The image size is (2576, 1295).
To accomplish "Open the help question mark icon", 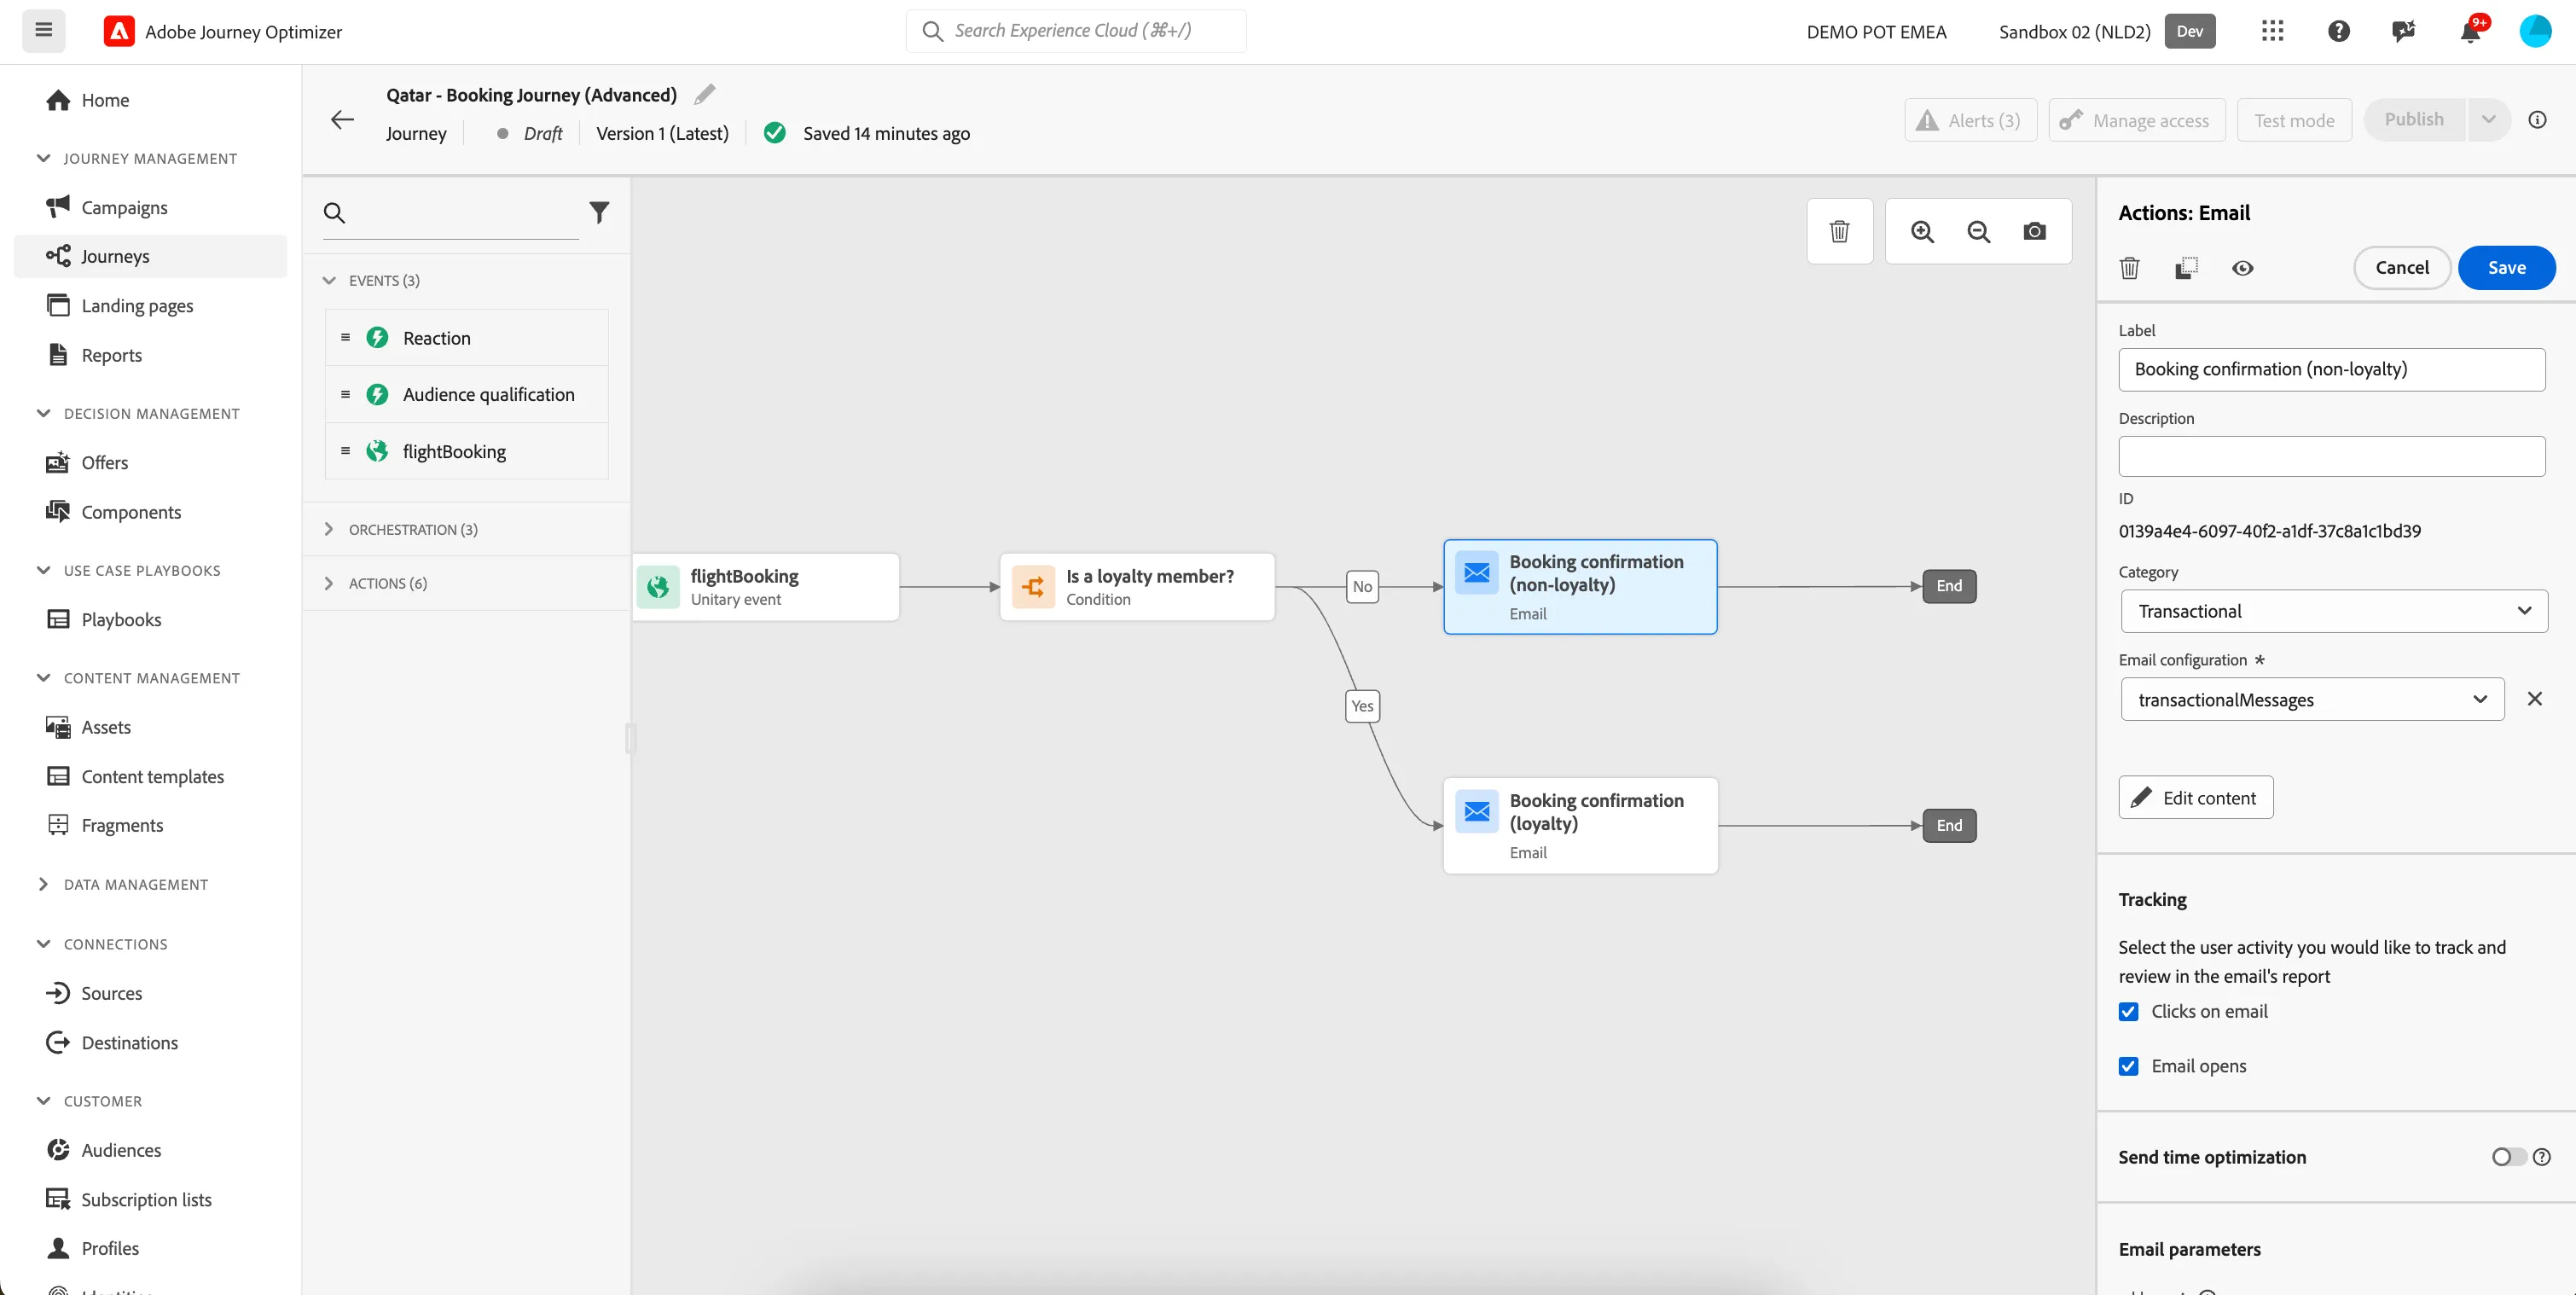I will (x=2338, y=31).
